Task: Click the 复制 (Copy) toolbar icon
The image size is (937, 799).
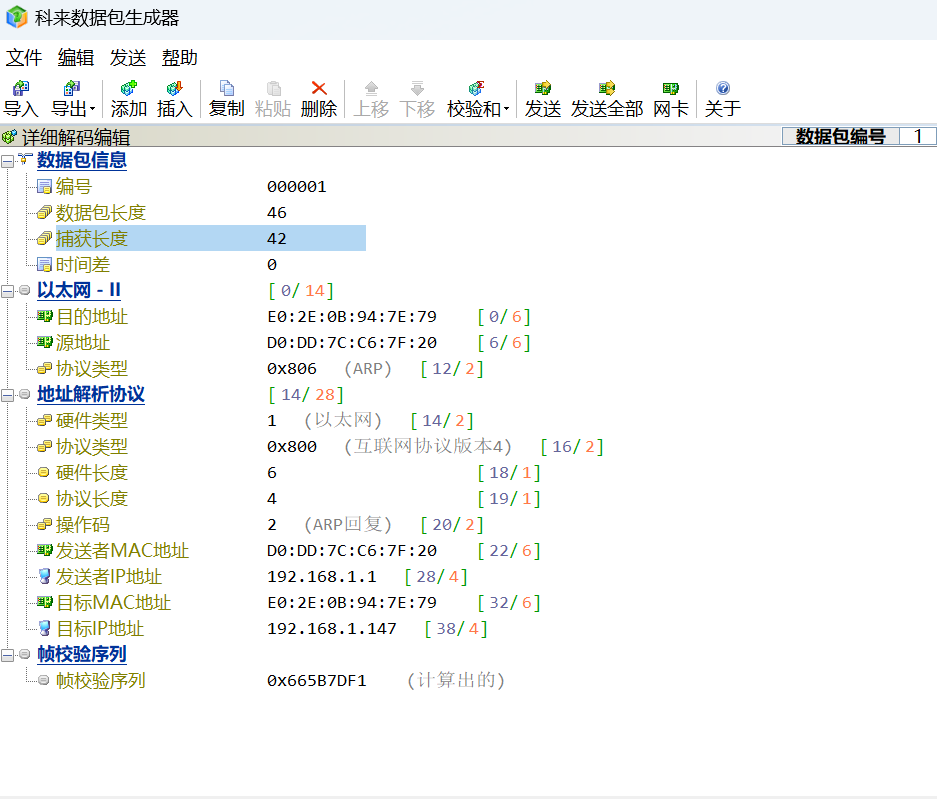Action: tap(226, 98)
